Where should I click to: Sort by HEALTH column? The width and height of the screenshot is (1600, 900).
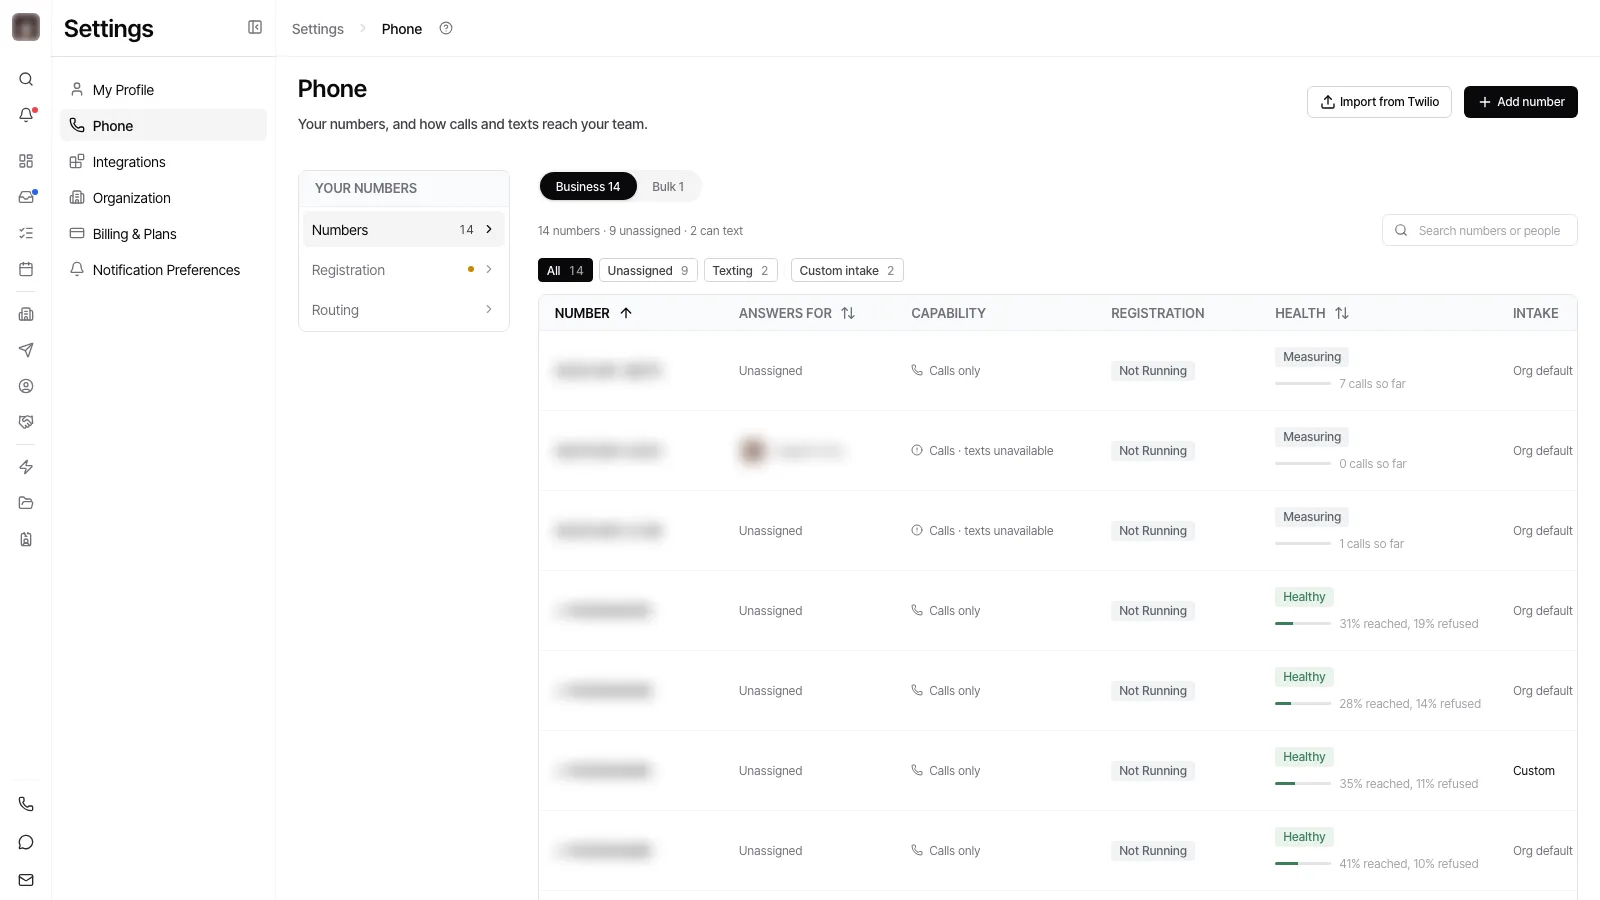[x=1342, y=313]
